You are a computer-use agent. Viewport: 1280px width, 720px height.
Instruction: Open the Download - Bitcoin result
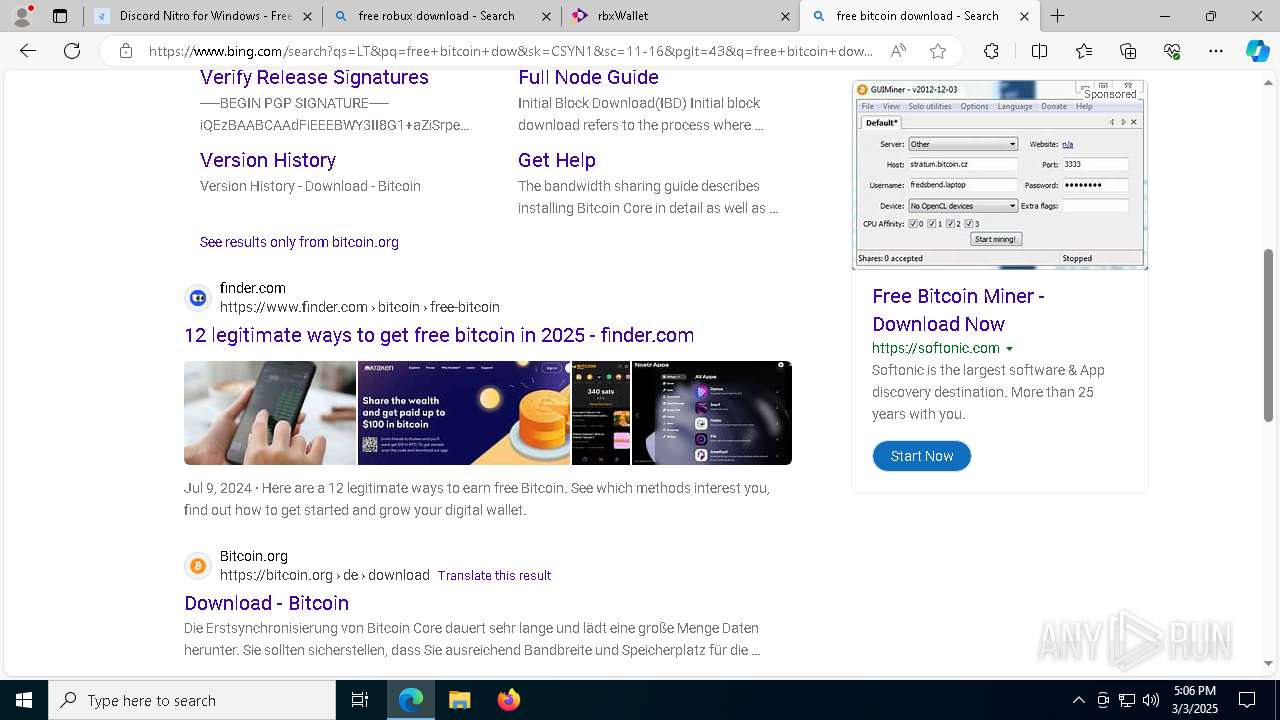266,603
